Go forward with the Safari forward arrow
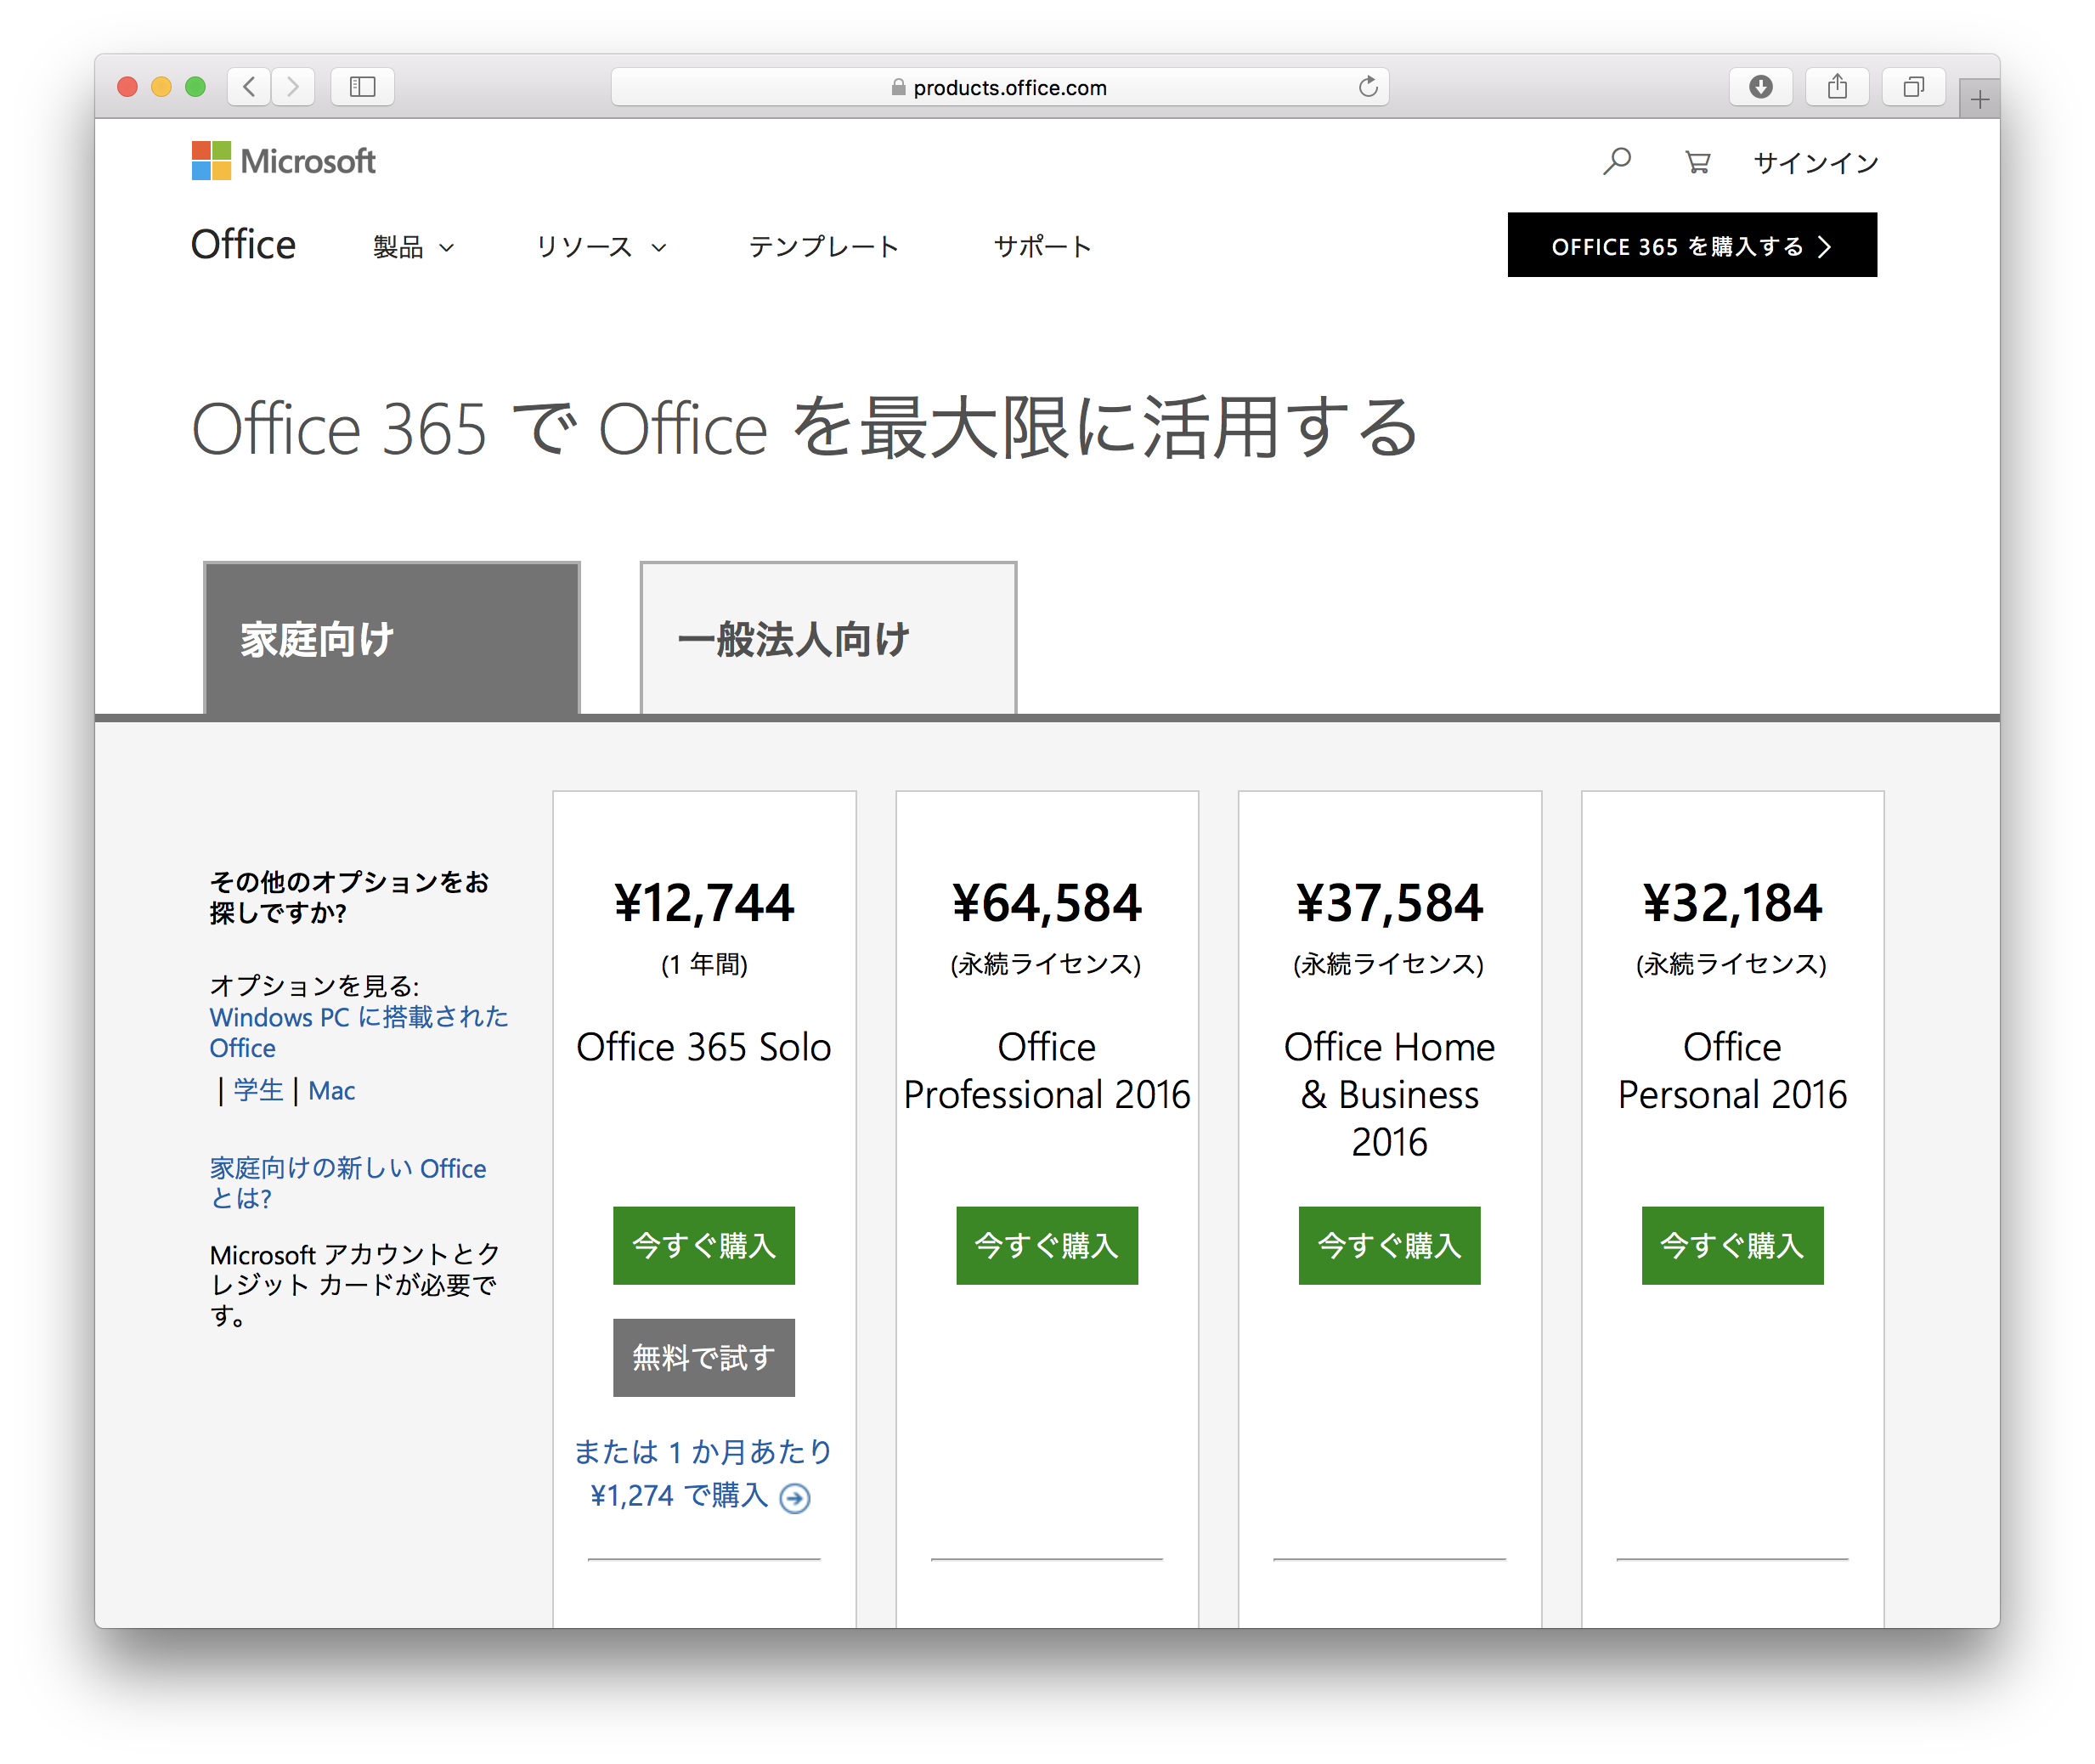2095x1764 pixels. pos(293,87)
